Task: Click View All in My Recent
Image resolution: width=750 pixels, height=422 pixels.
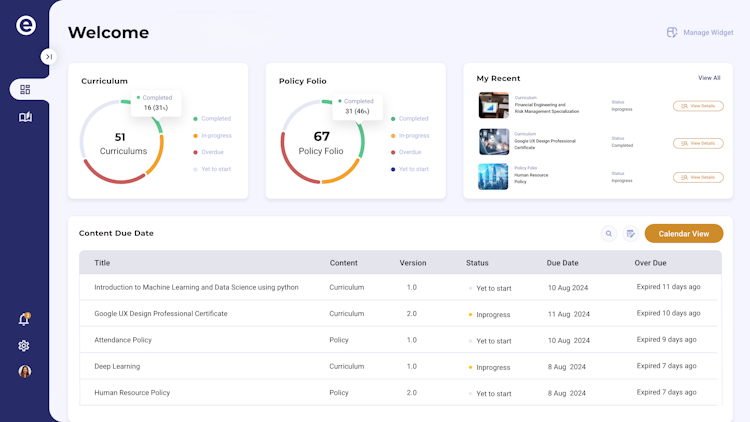Action: (709, 78)
